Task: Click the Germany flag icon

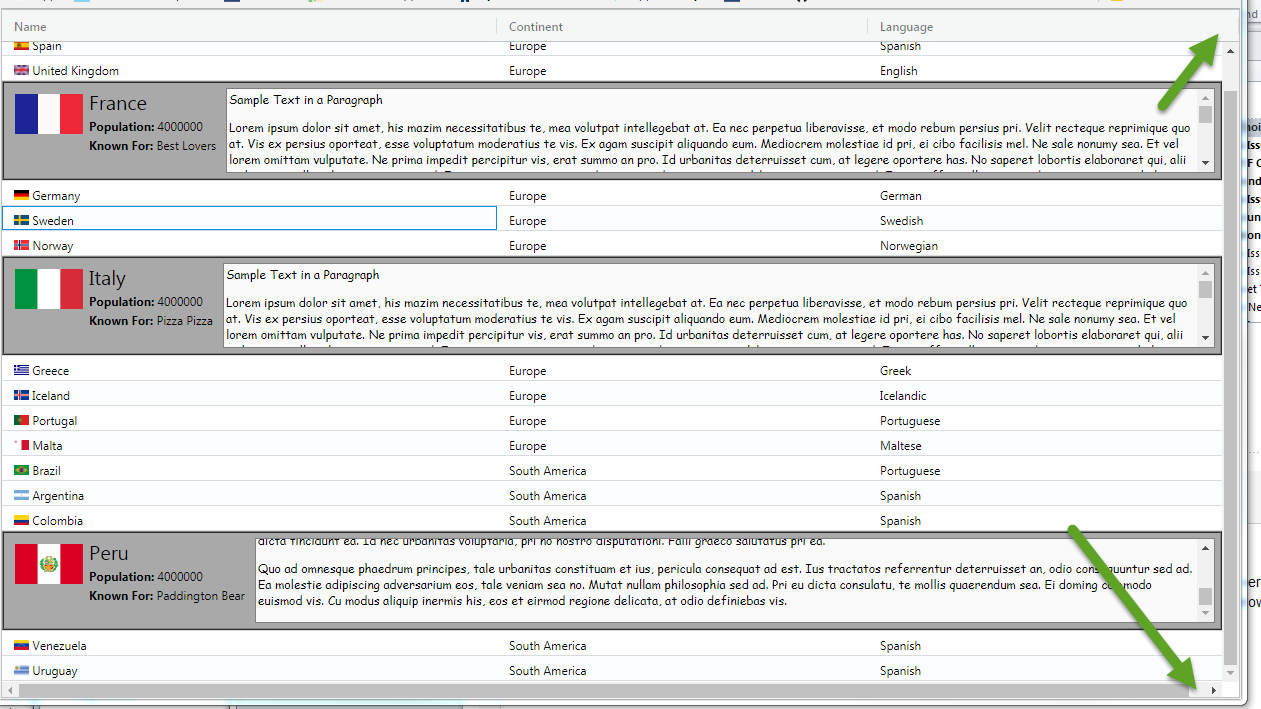Action: point(21,195)
